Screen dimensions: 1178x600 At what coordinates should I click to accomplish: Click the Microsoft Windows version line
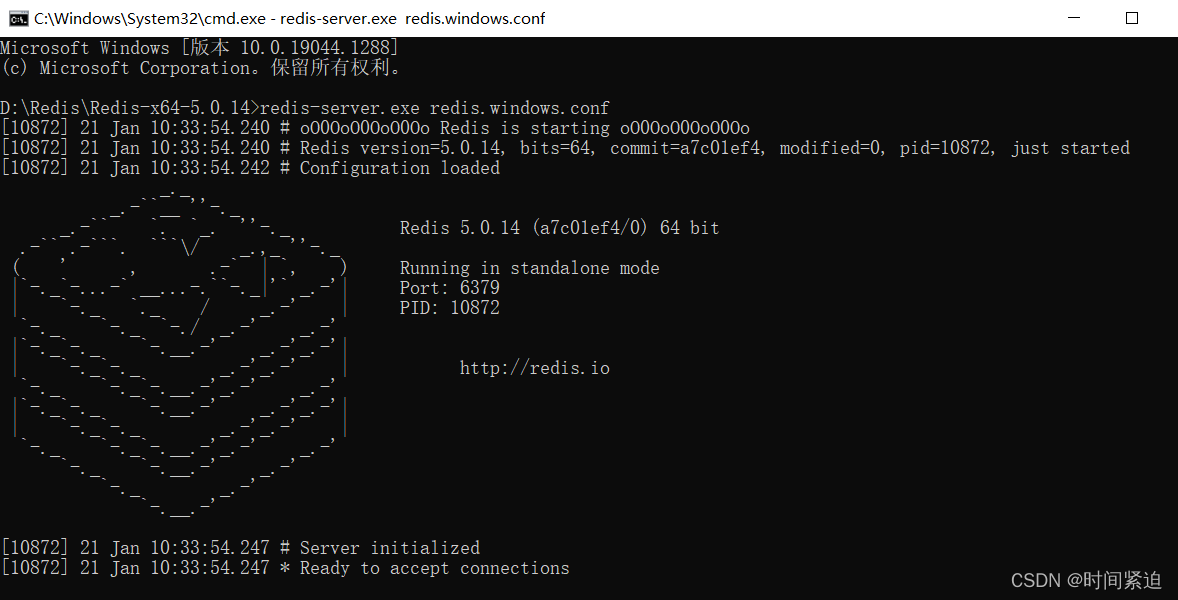click(x=199, y=48)
